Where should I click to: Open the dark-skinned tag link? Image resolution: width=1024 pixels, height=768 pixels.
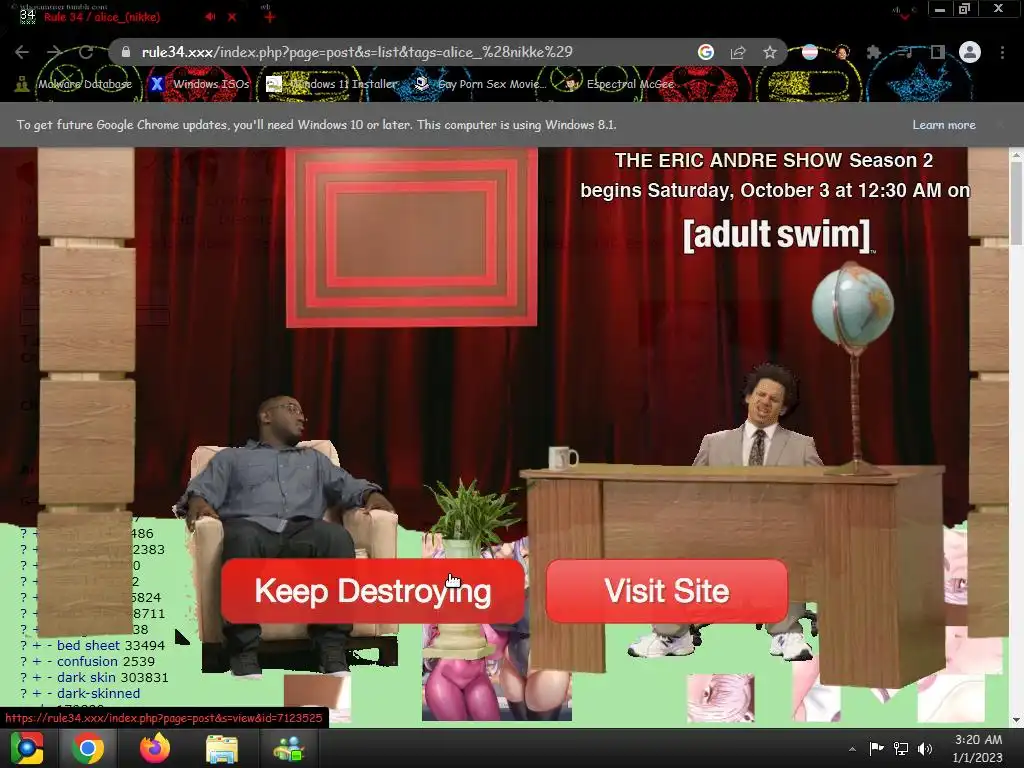(x=99, y=694)
